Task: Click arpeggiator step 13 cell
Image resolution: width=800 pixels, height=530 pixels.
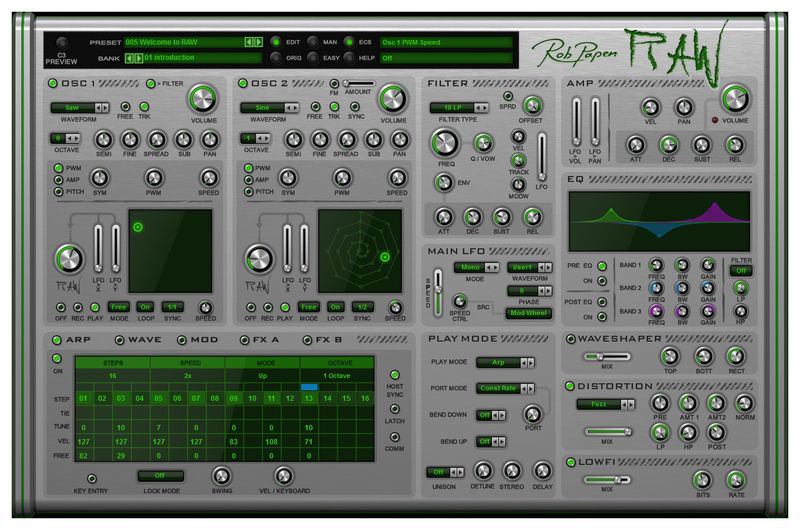Action: pyautogui.click(x=309, y=398)
